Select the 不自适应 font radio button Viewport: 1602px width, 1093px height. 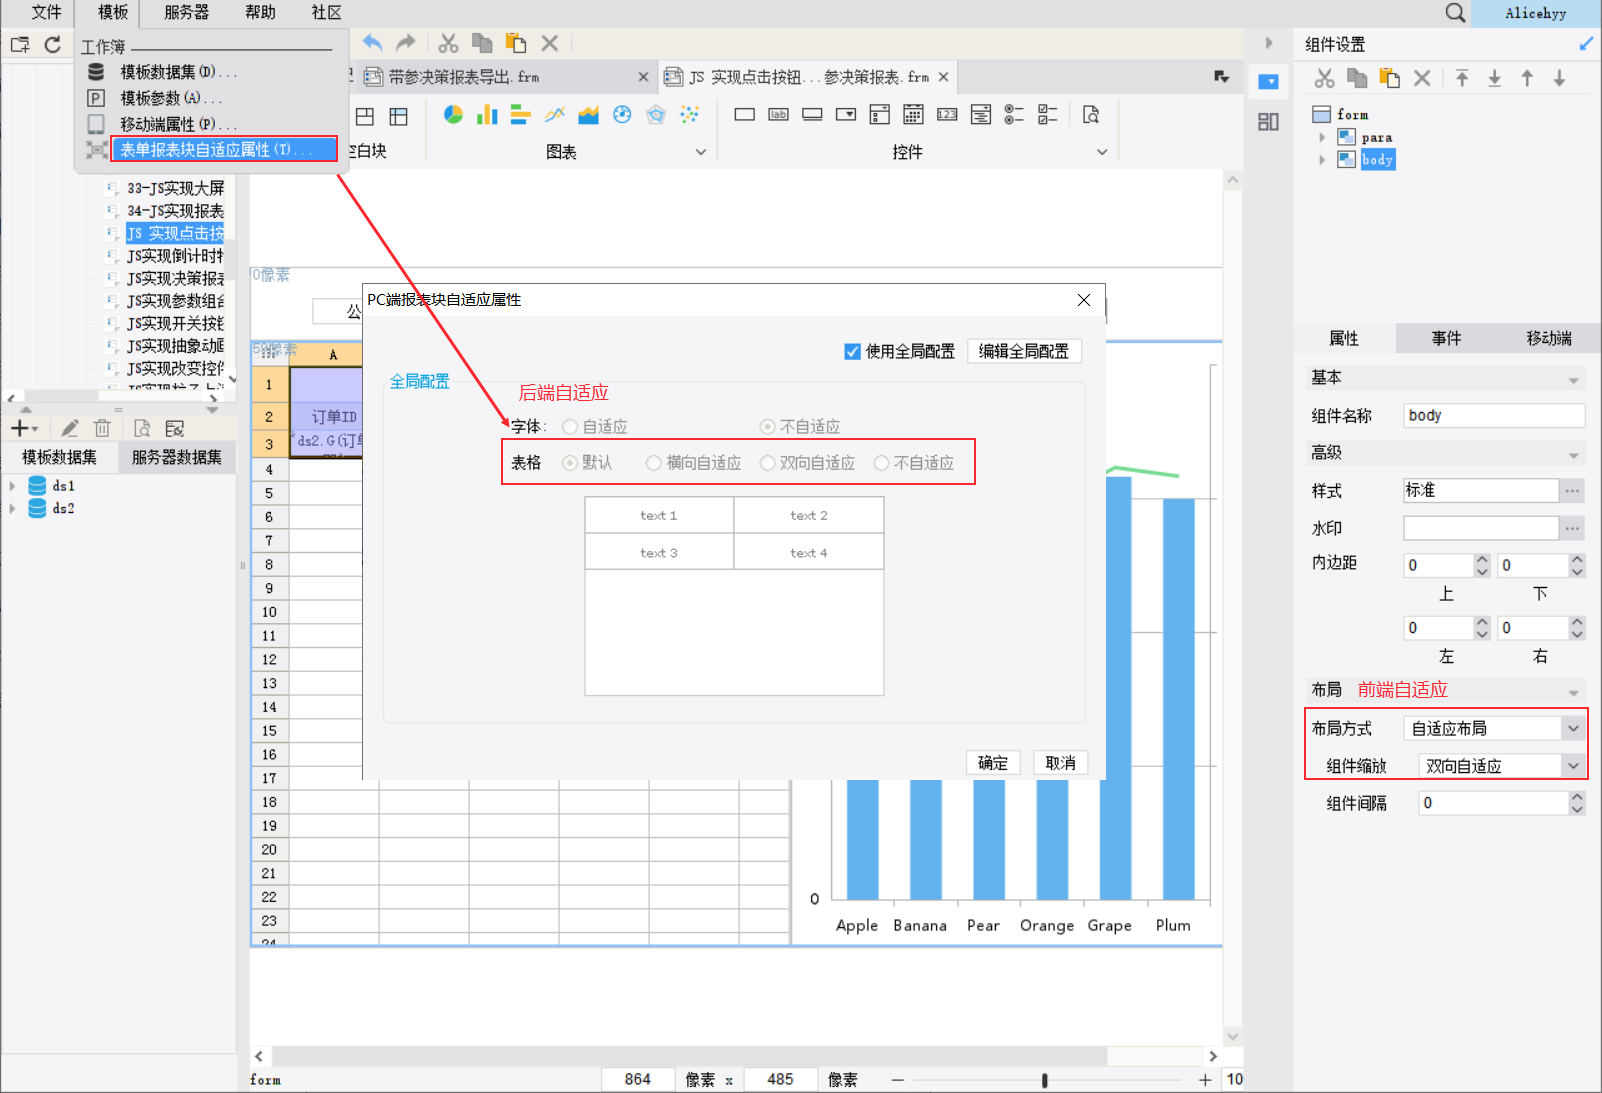767,427
